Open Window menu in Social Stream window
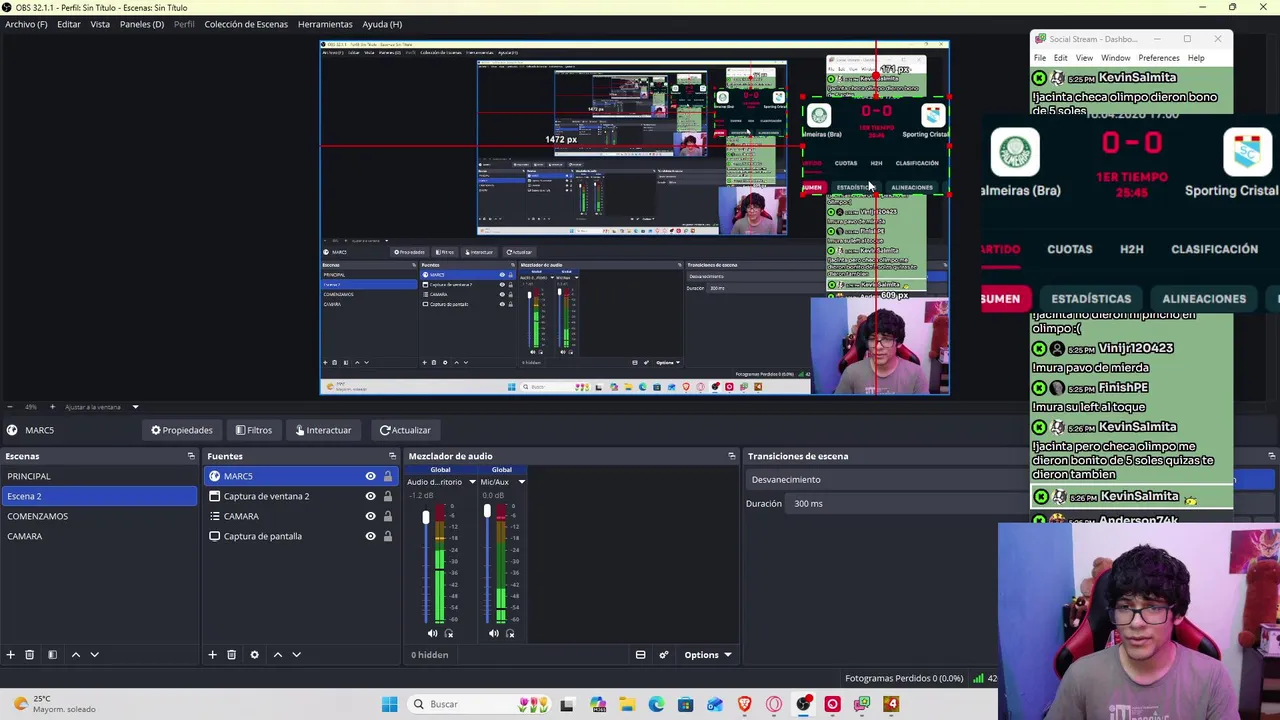 [1115, 58]
